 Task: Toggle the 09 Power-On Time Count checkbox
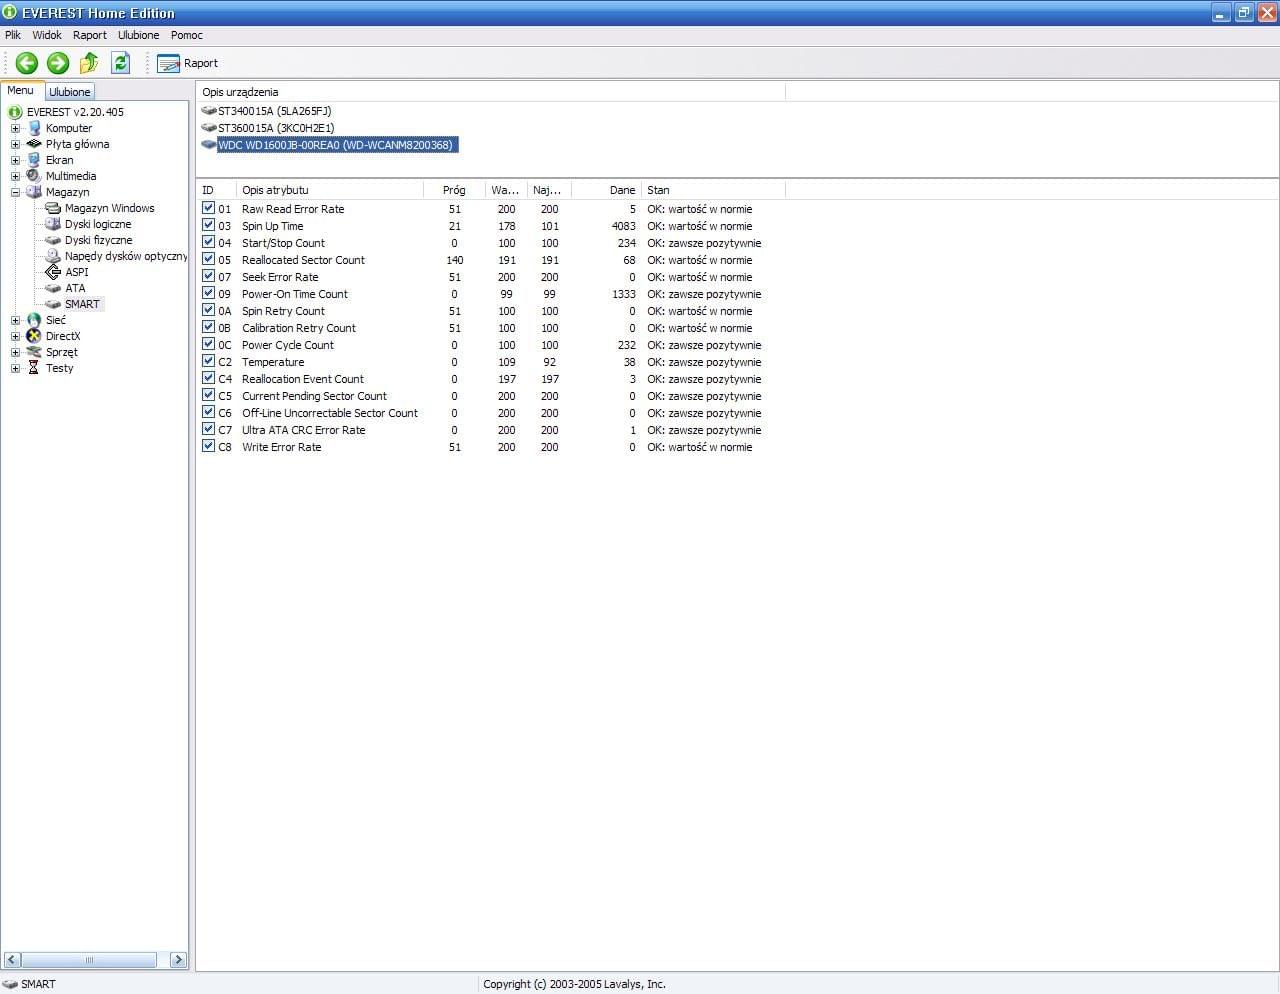[208, 293]
